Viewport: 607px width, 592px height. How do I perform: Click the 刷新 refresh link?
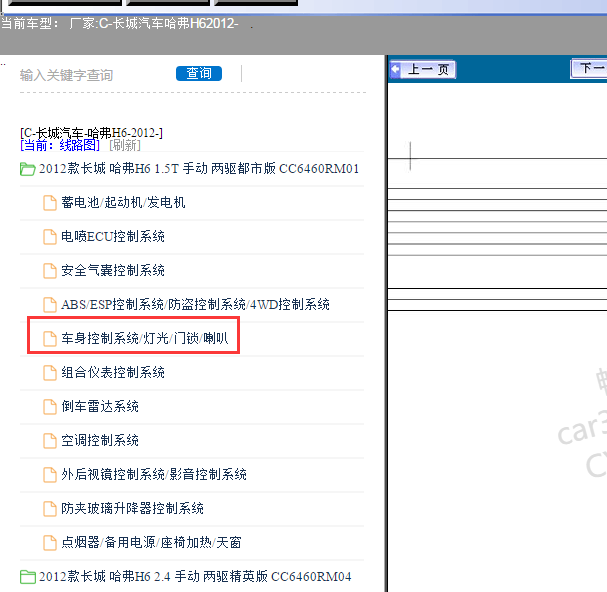125,146
